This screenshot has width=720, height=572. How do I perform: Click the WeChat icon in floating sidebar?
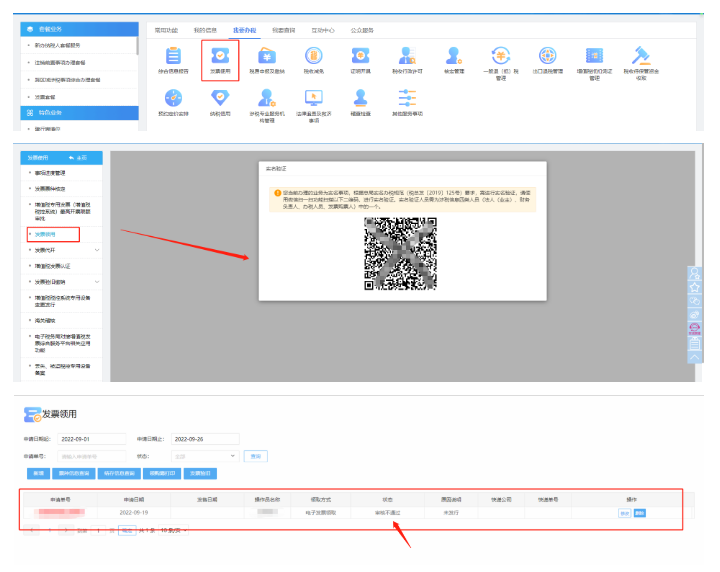tap(695, 301)
